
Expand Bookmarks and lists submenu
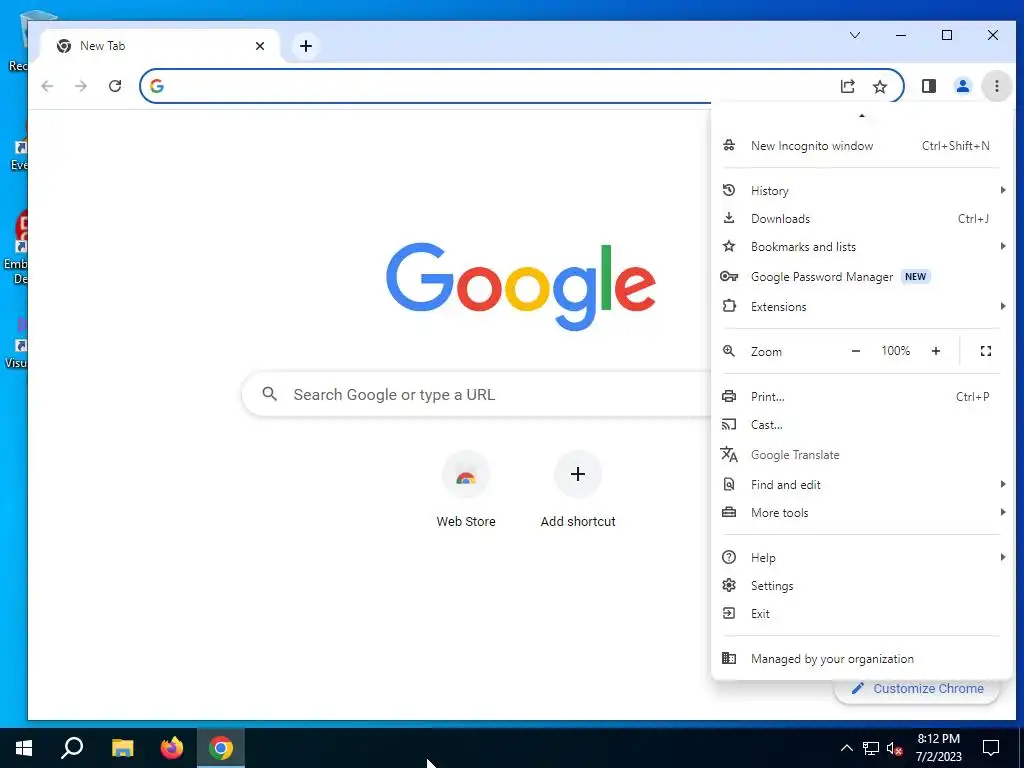point(861,247)
